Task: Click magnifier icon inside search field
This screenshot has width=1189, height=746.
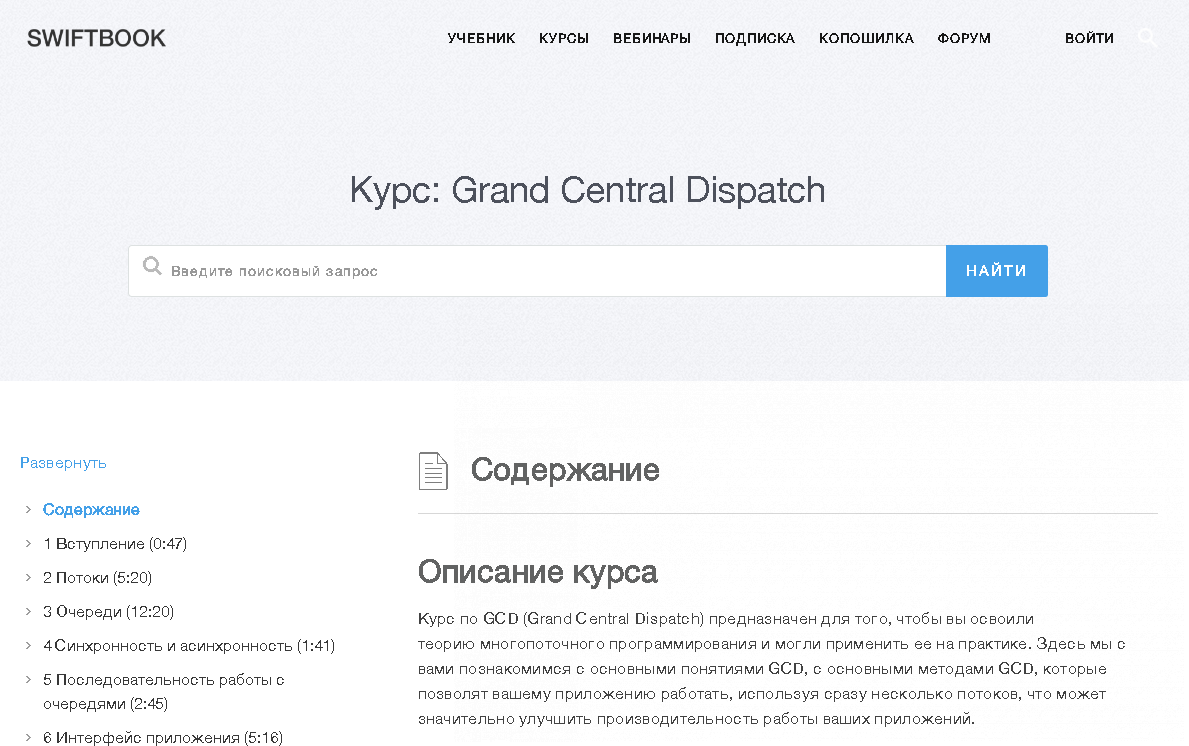Action: click(x=152, y=266)
